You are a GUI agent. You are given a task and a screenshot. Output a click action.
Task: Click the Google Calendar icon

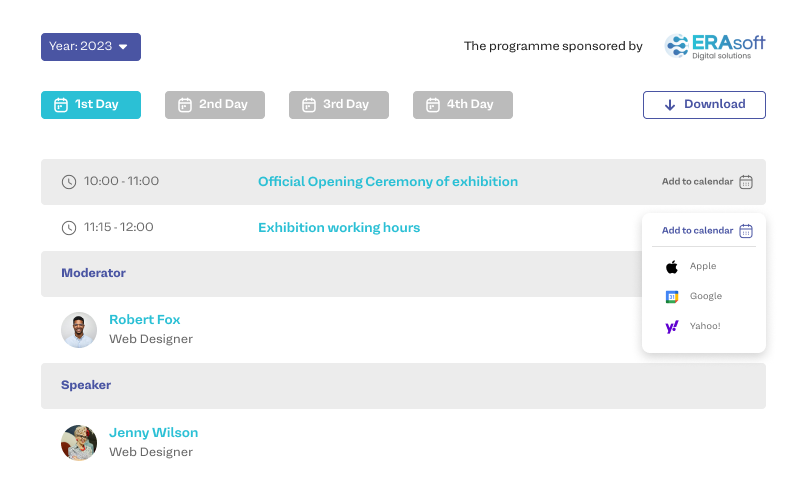click(x=672, y=297)
